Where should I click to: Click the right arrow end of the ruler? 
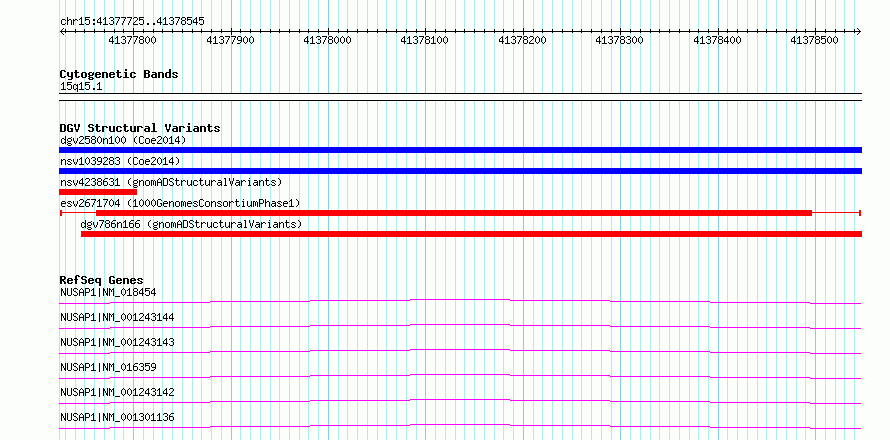pos(859,31)
